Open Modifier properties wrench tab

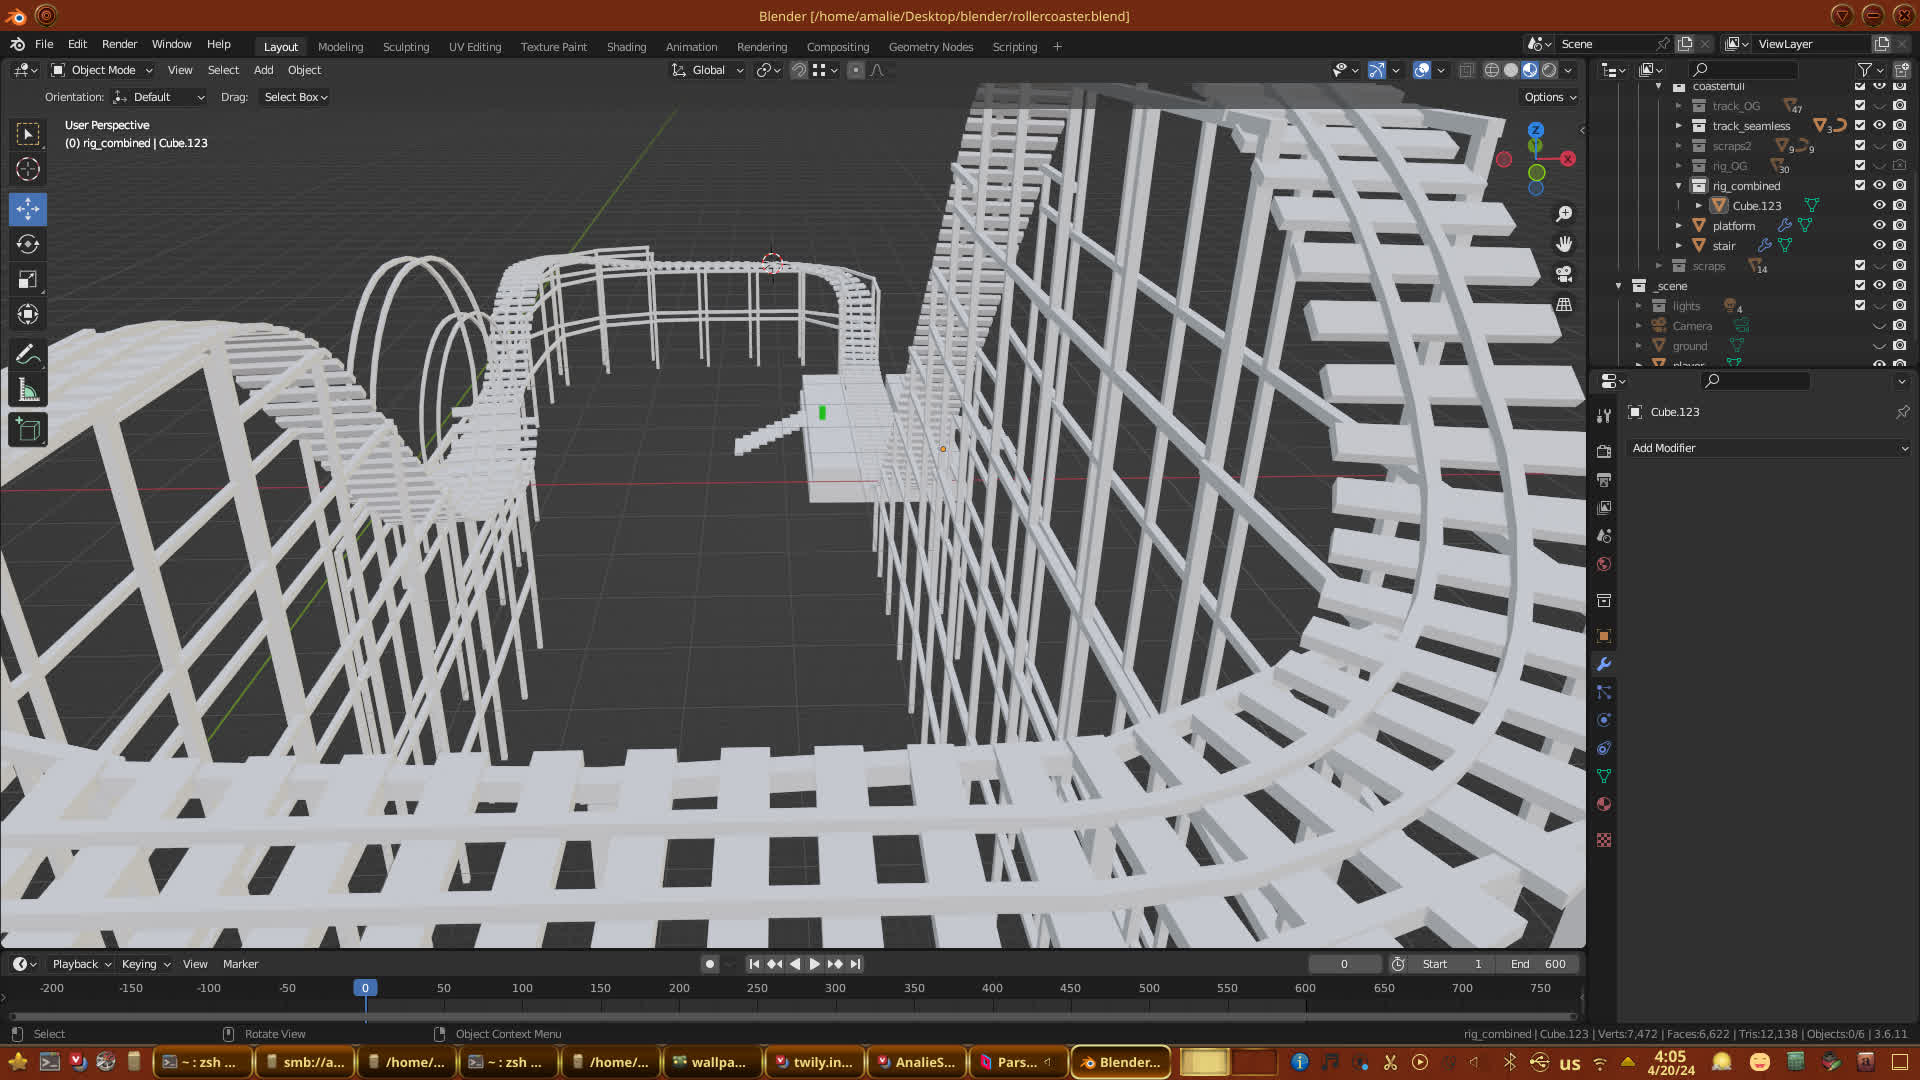pyautogui.click(x=1604, y=664)
